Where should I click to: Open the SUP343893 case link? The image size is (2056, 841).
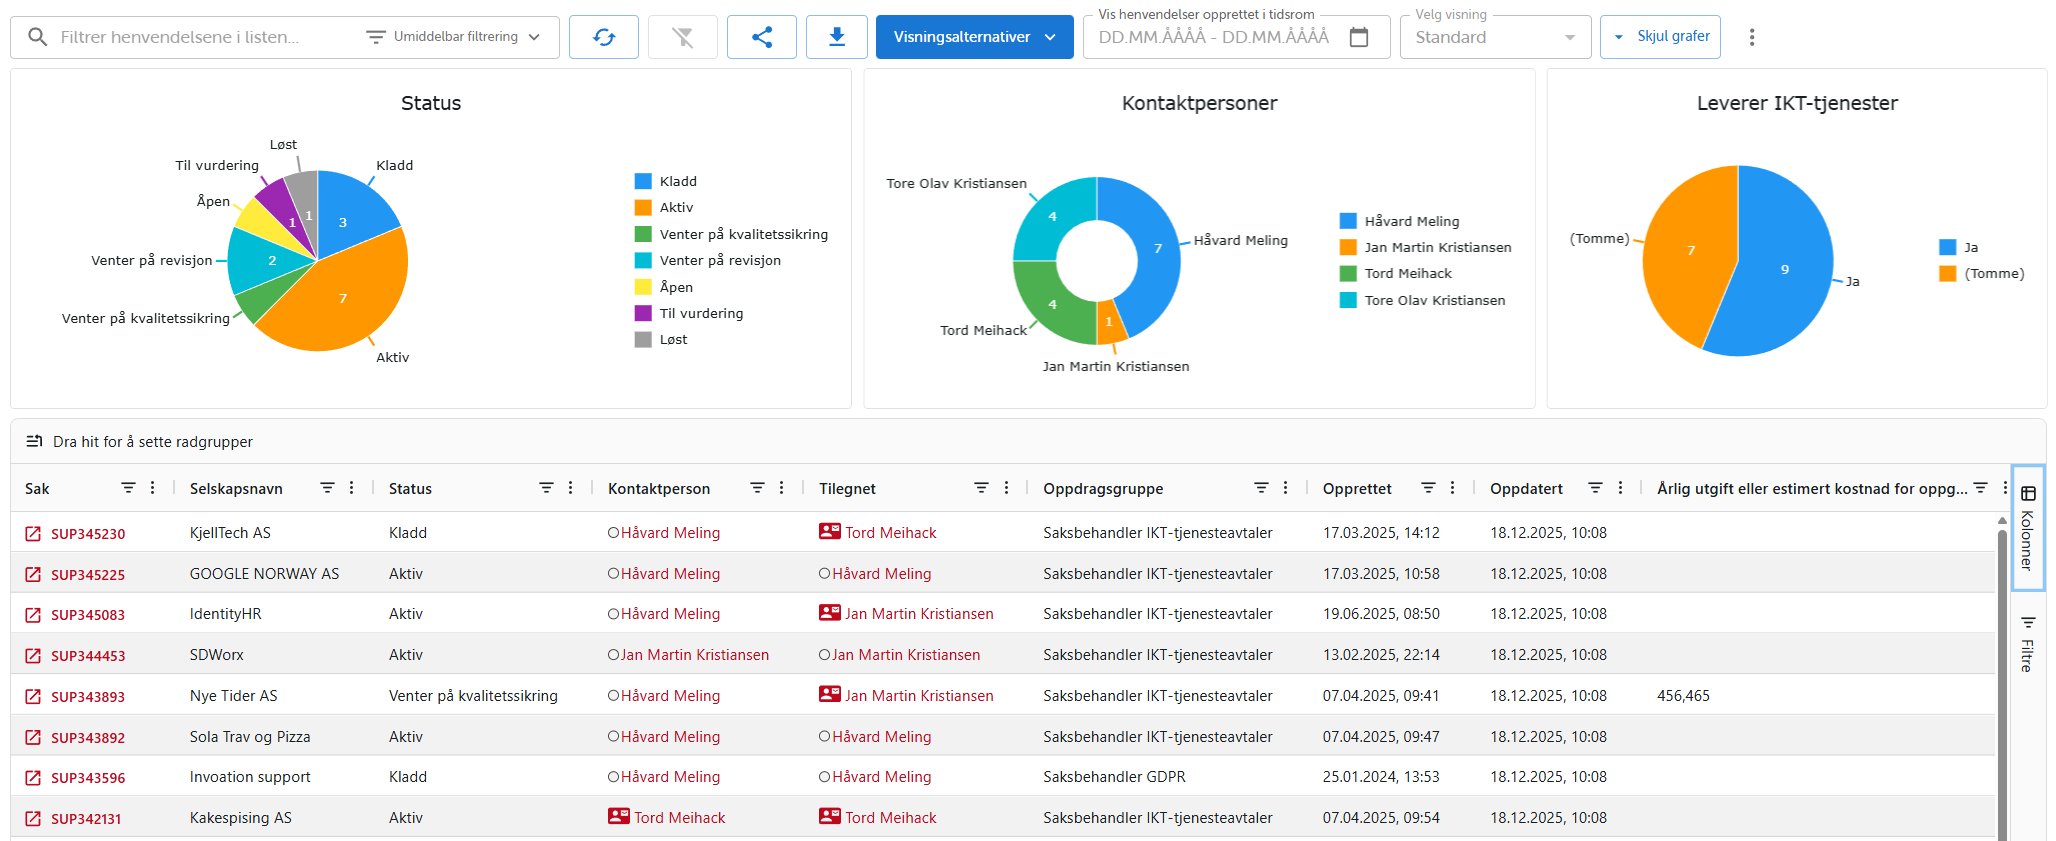point(88,697)
